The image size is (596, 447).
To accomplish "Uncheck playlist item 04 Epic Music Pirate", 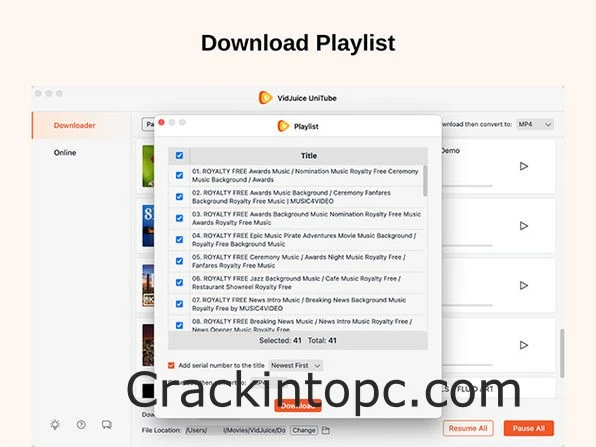I will [x=179, y=239].
